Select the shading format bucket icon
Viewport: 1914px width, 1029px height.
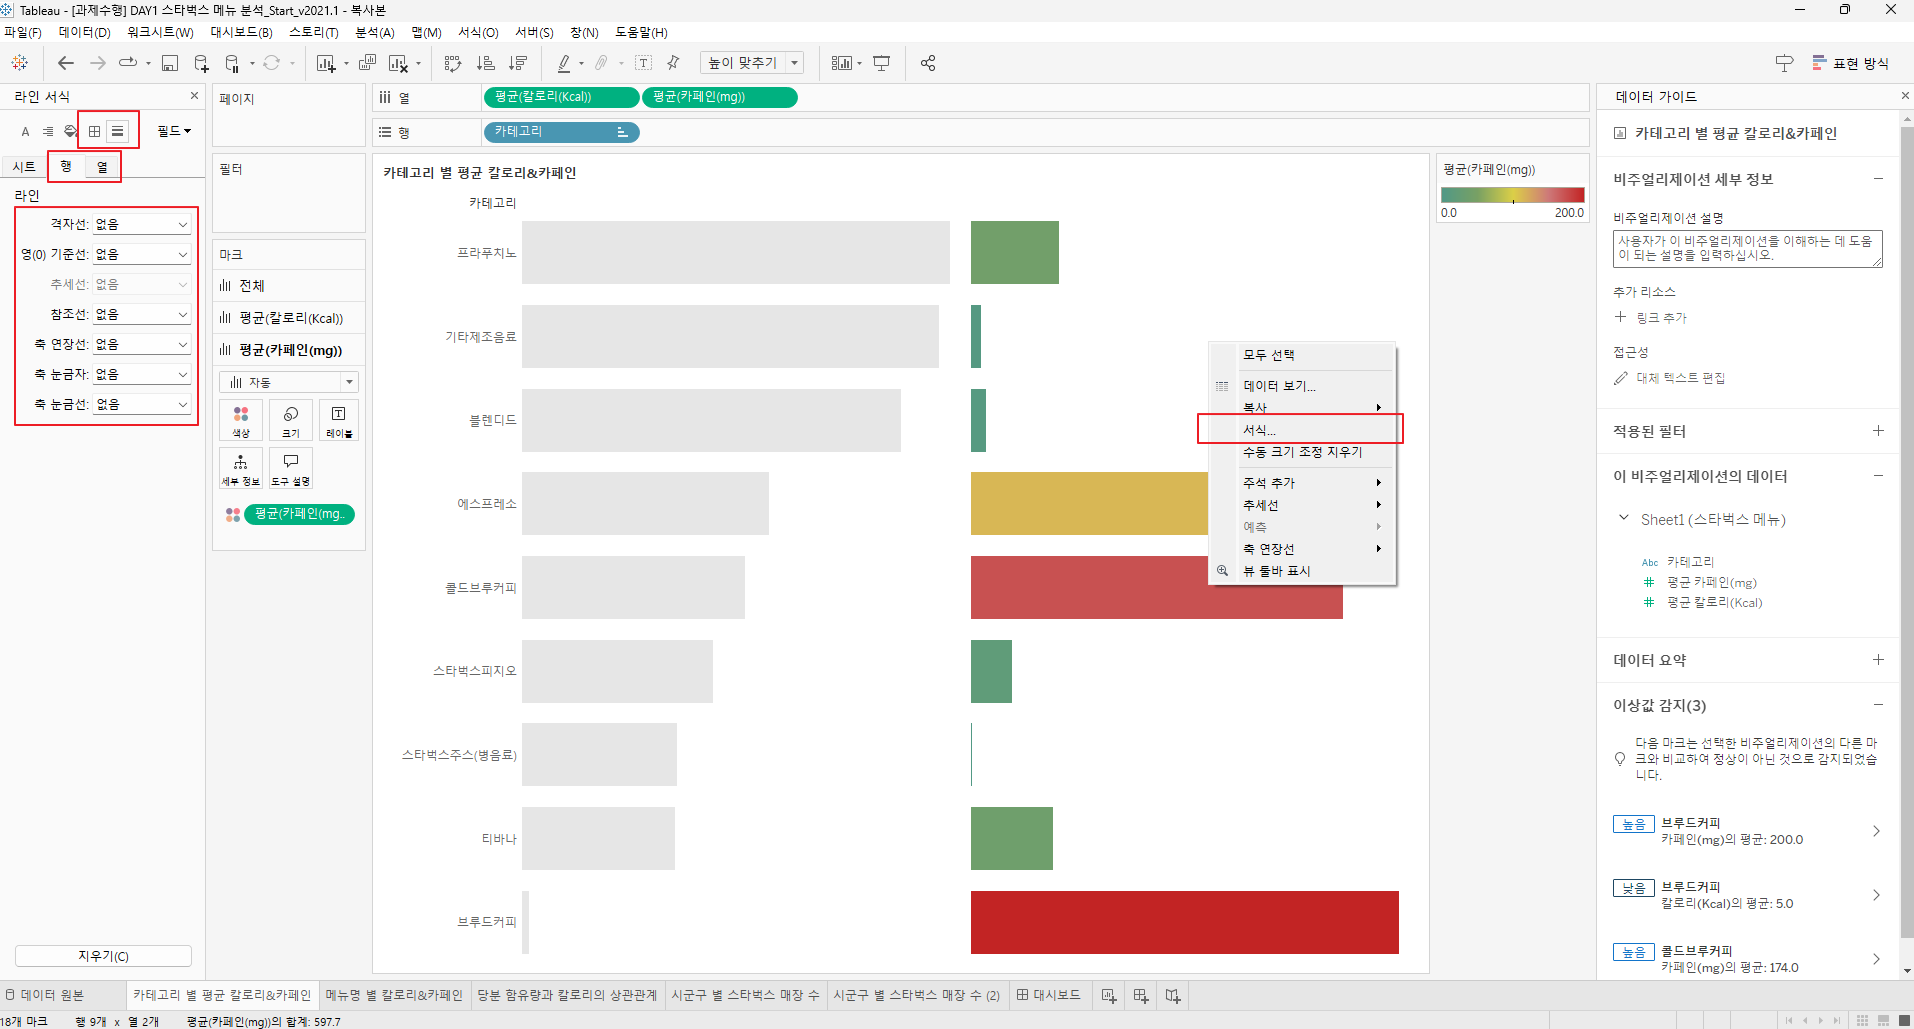tap(70, 131)
